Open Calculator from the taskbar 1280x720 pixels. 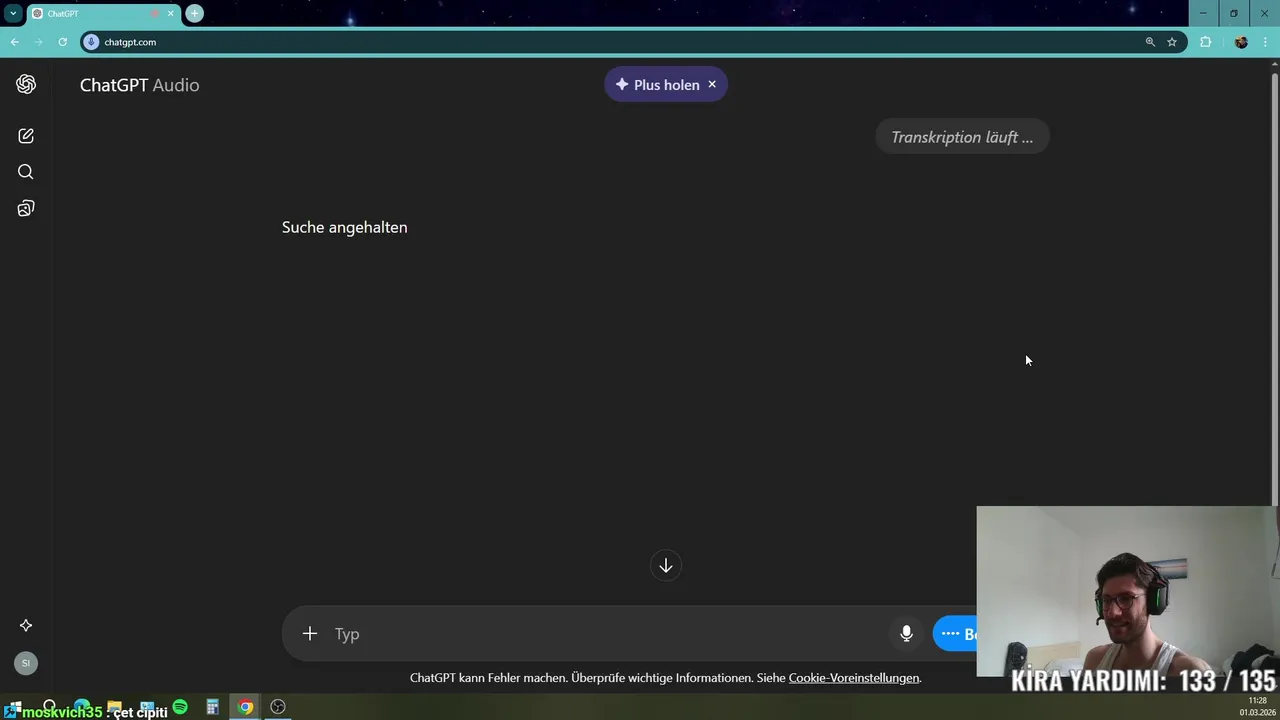(x=212, y=707)
